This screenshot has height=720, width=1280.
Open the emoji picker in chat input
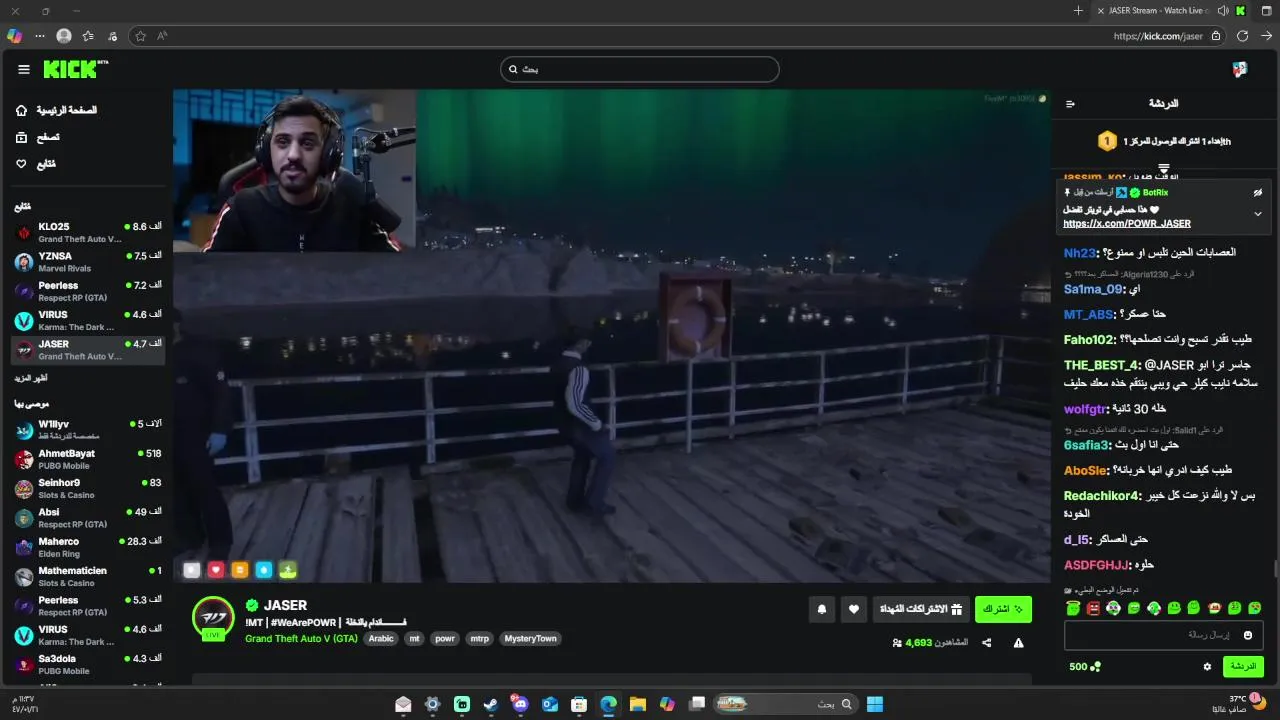coord(1248,635)
